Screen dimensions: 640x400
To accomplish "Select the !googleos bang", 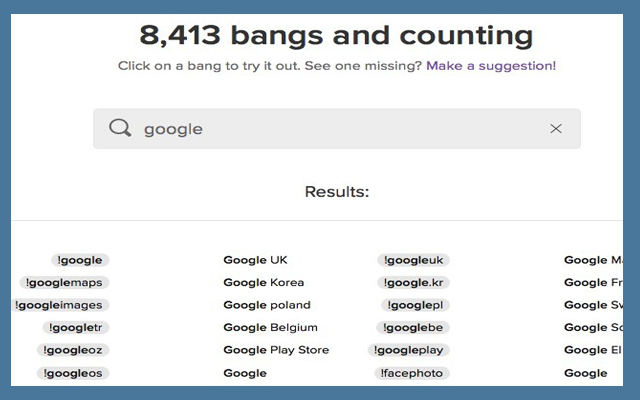I will coord(72,373).
